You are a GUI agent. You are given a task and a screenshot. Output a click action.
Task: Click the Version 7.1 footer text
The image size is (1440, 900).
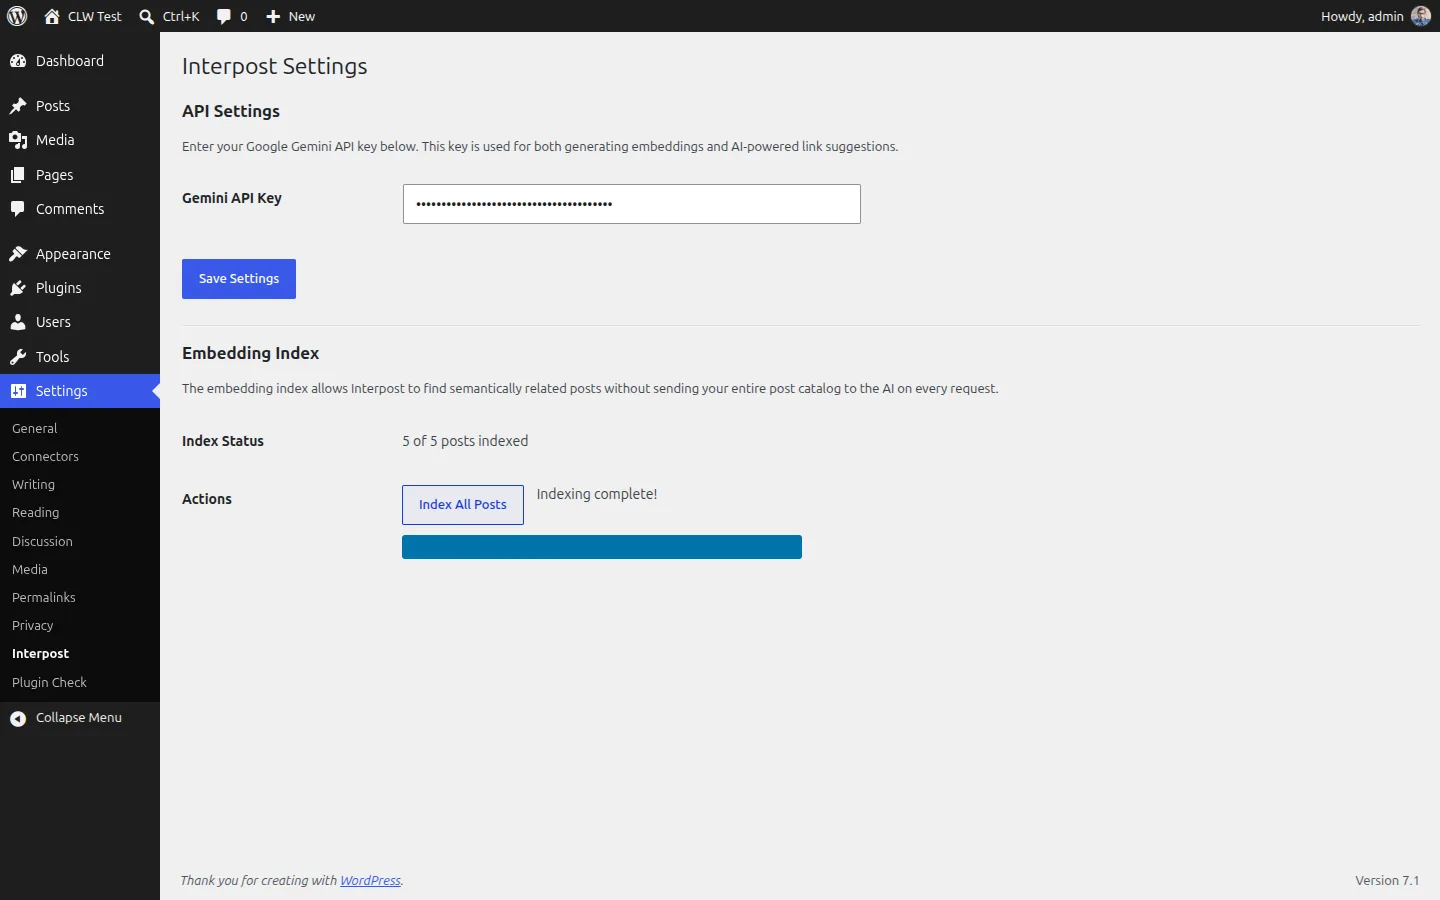click(1387, 881)
